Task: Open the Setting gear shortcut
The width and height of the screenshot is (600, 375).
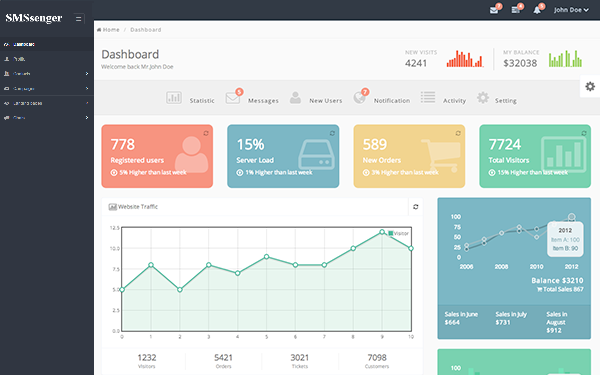Action: pos(483,98)
